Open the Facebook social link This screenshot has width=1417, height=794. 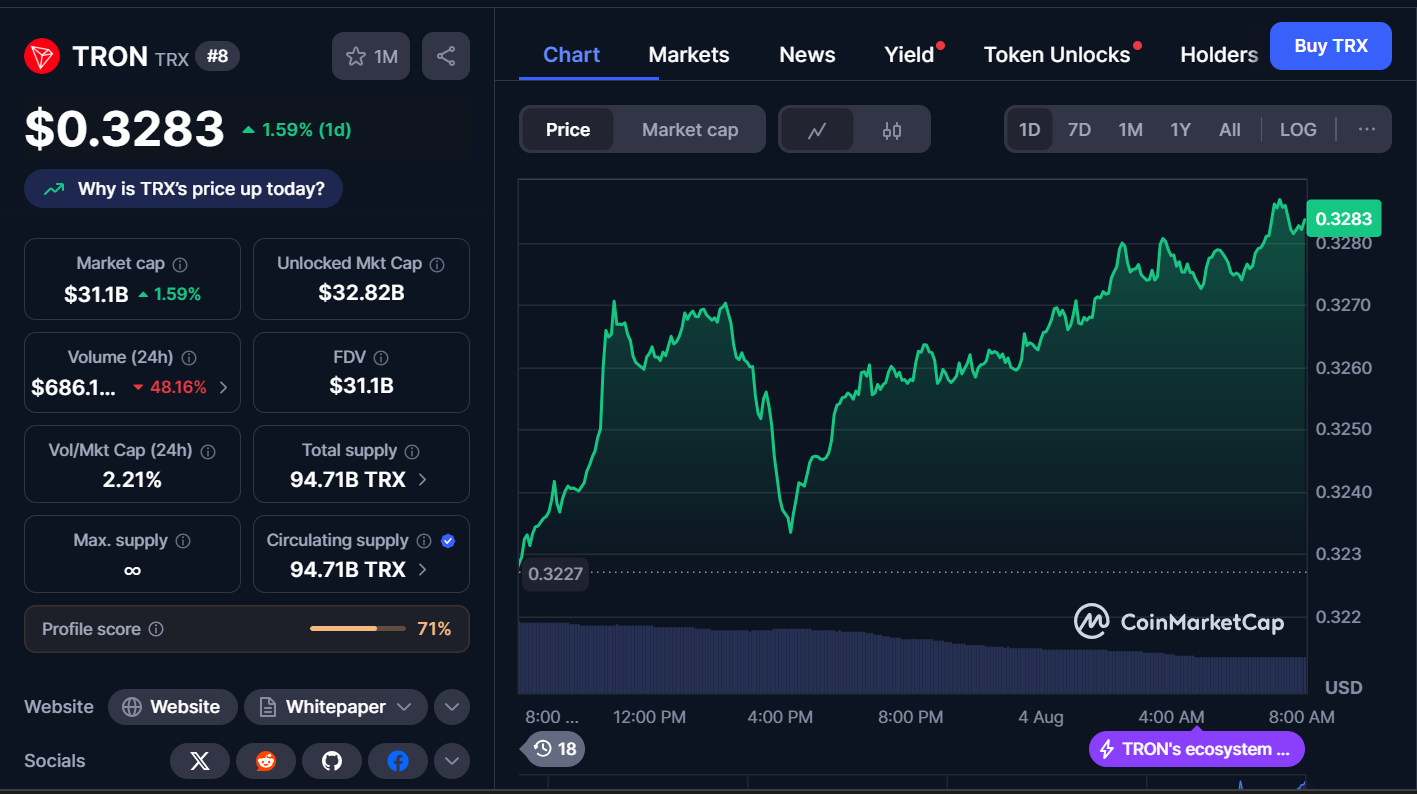coord(398,761)
